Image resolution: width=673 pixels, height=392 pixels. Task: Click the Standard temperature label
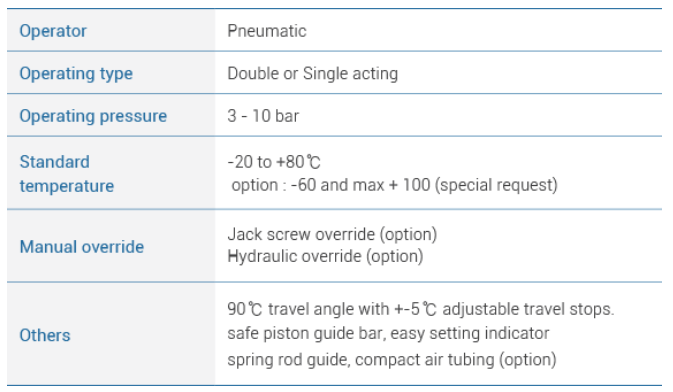coord(67,174)
